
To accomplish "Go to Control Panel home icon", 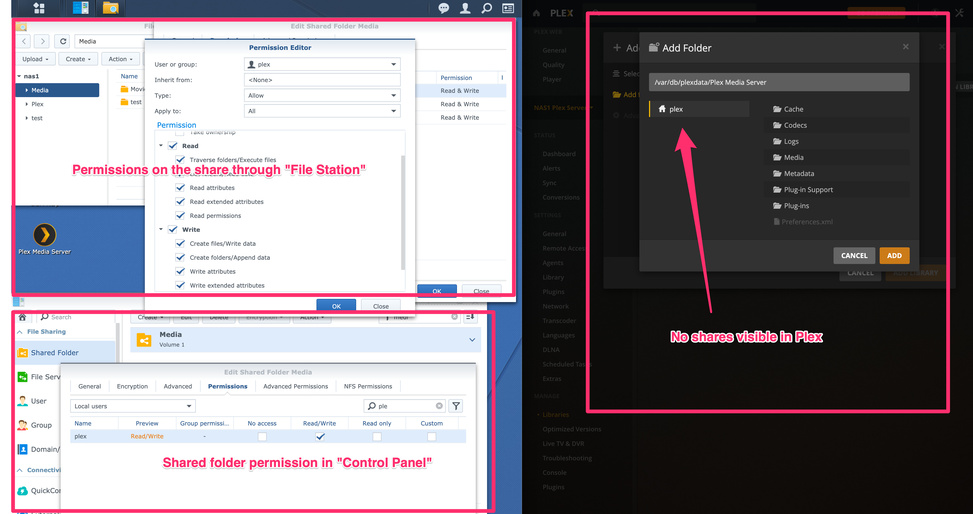I will click(x=22, y=317).
